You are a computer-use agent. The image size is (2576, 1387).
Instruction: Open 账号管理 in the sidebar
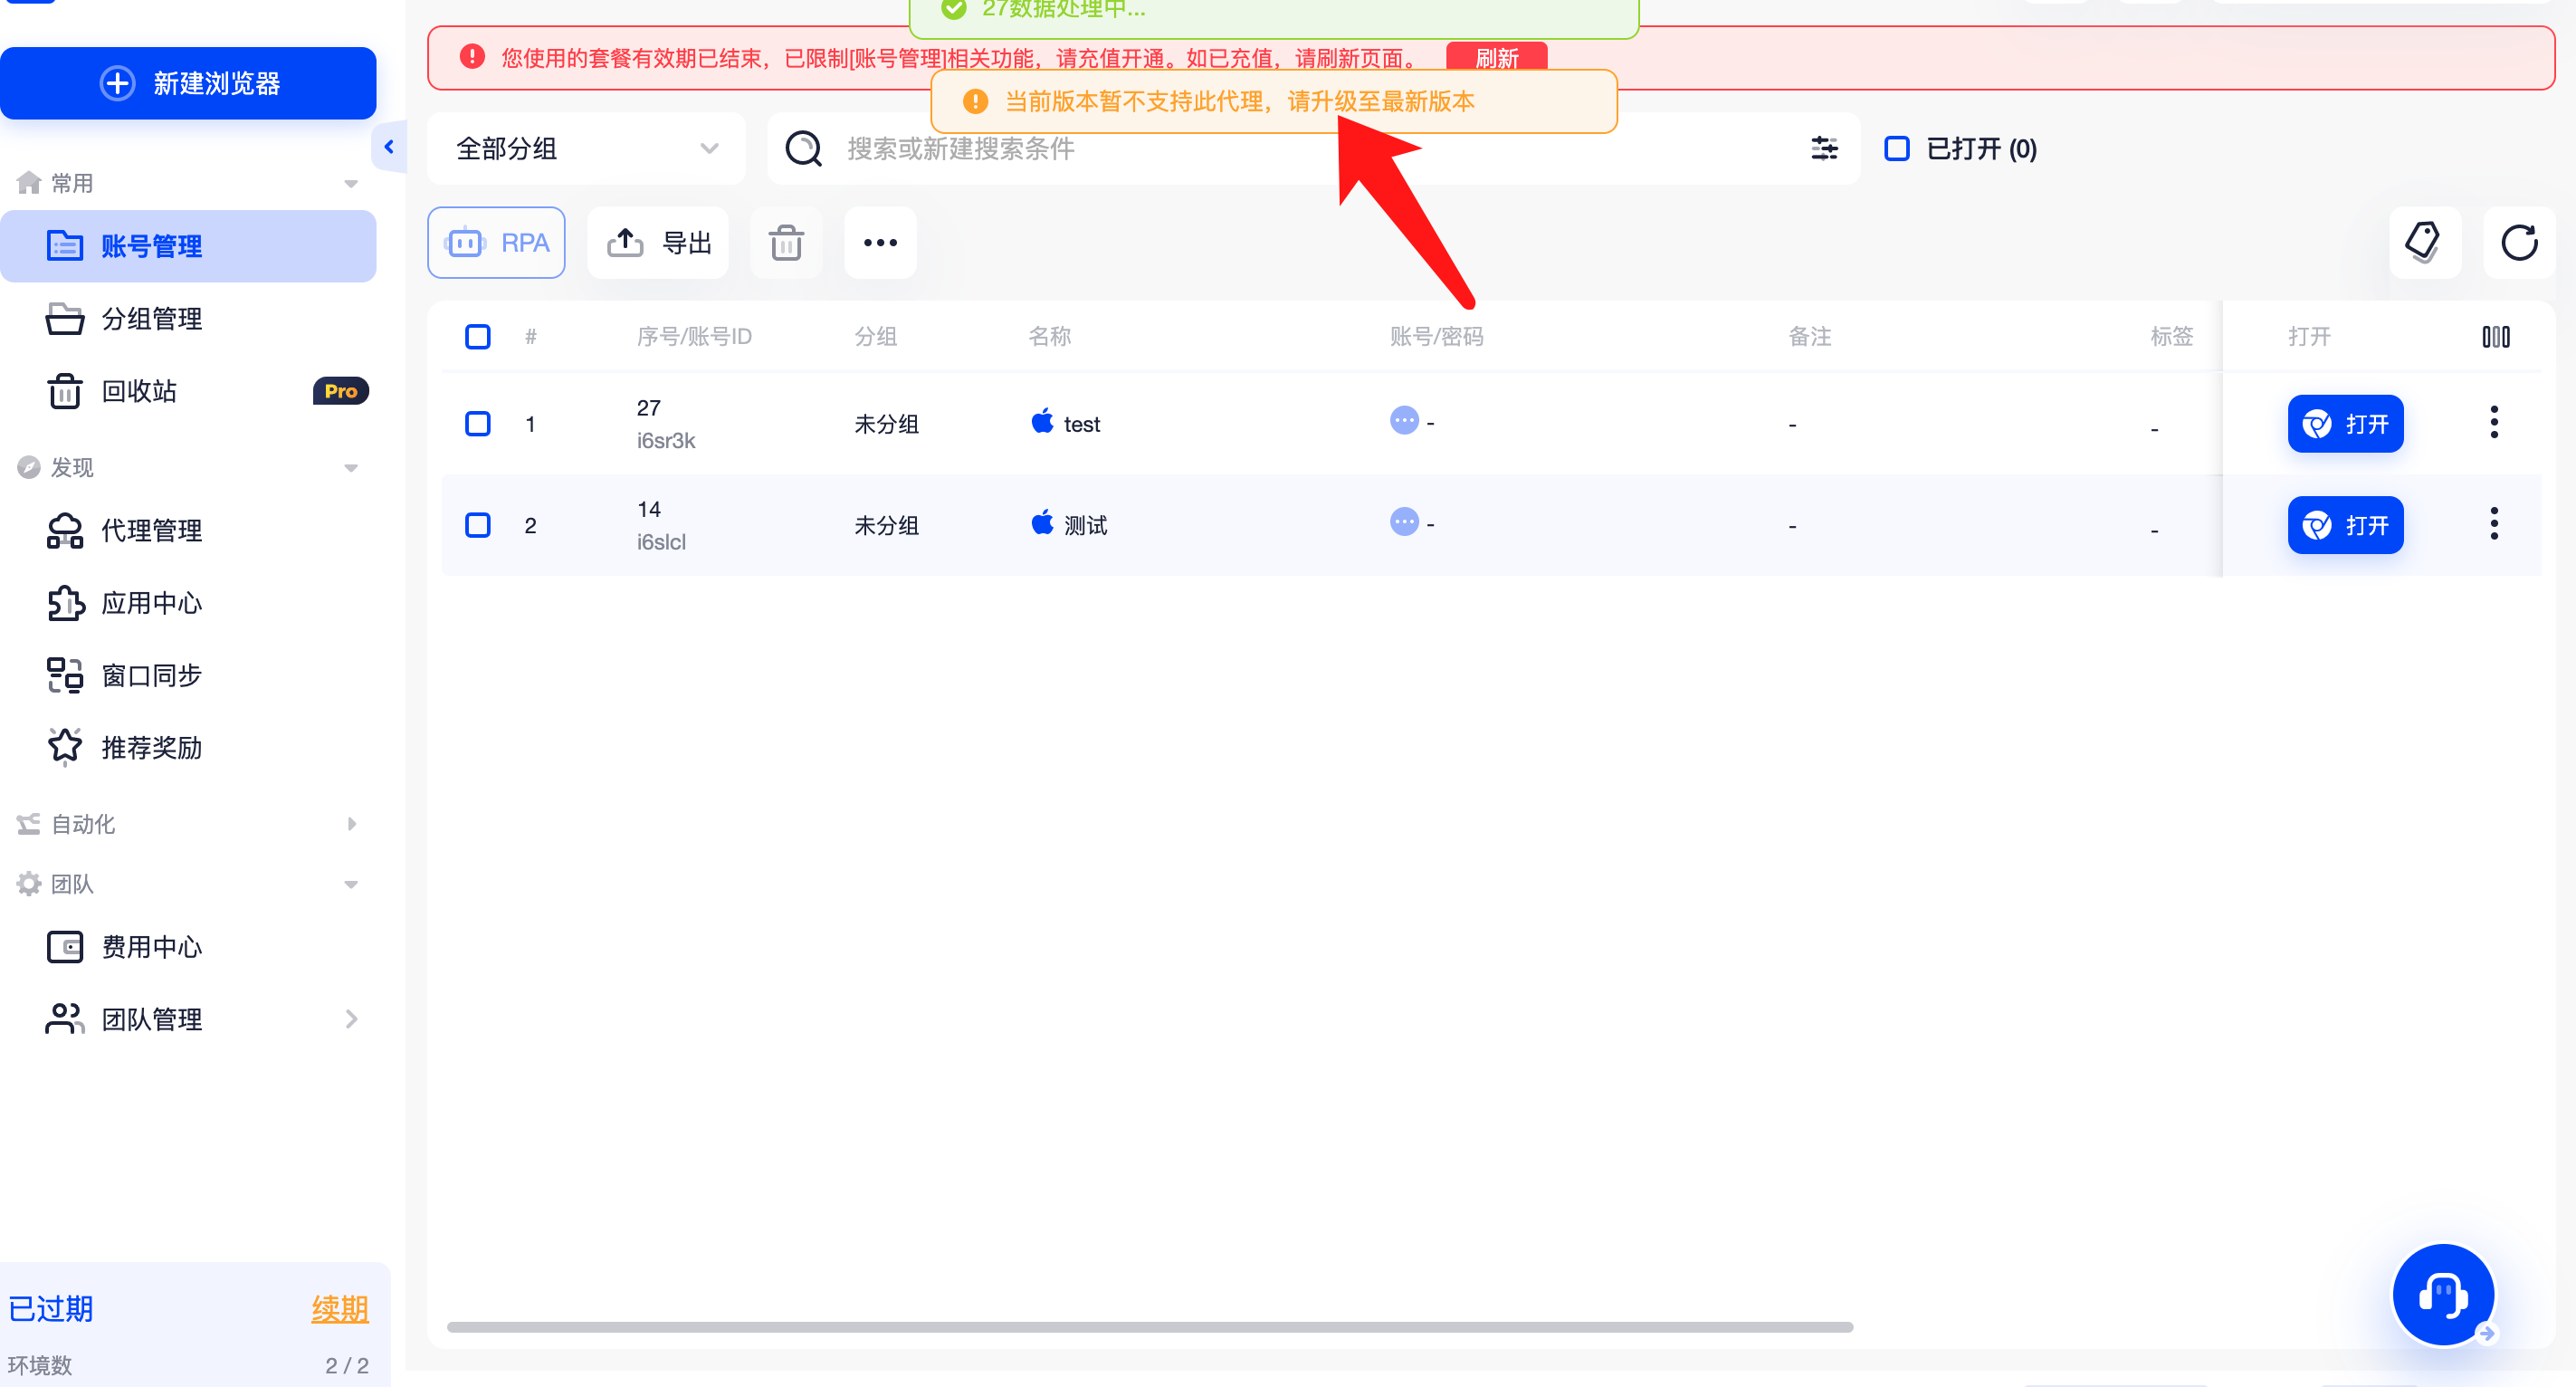coord(188,246)
